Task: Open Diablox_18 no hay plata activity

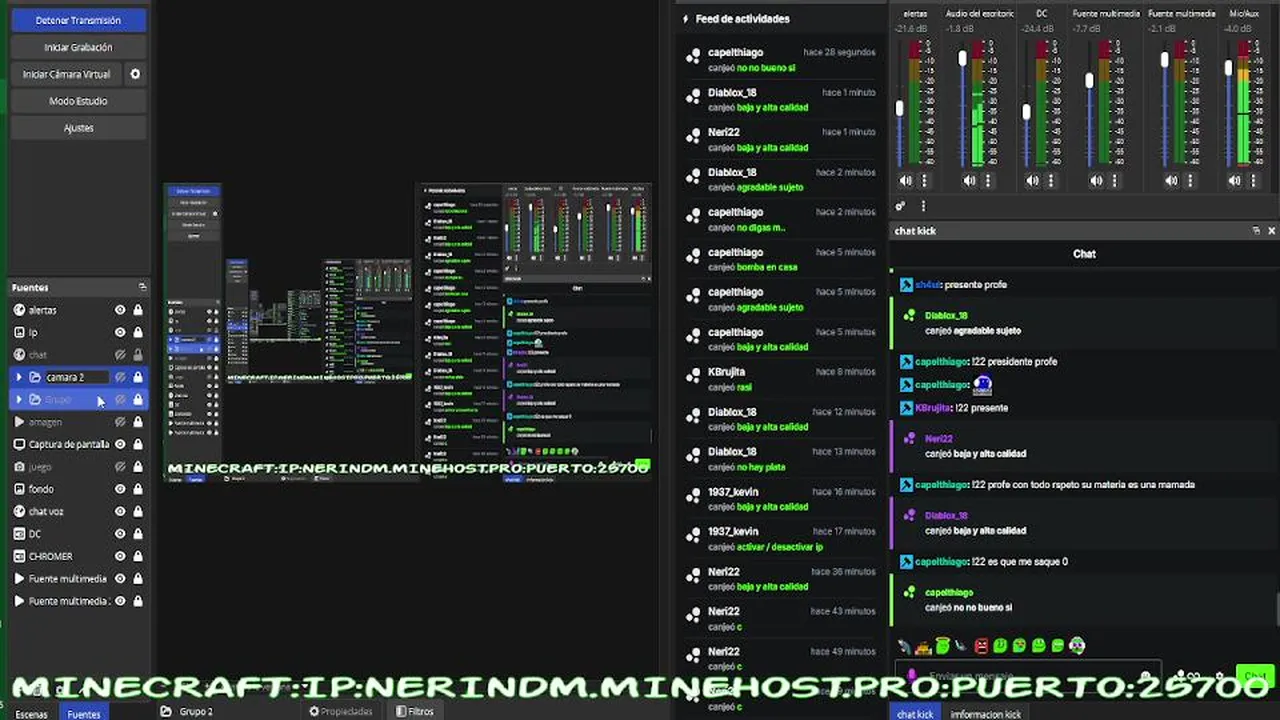Action: click(781, 459)
